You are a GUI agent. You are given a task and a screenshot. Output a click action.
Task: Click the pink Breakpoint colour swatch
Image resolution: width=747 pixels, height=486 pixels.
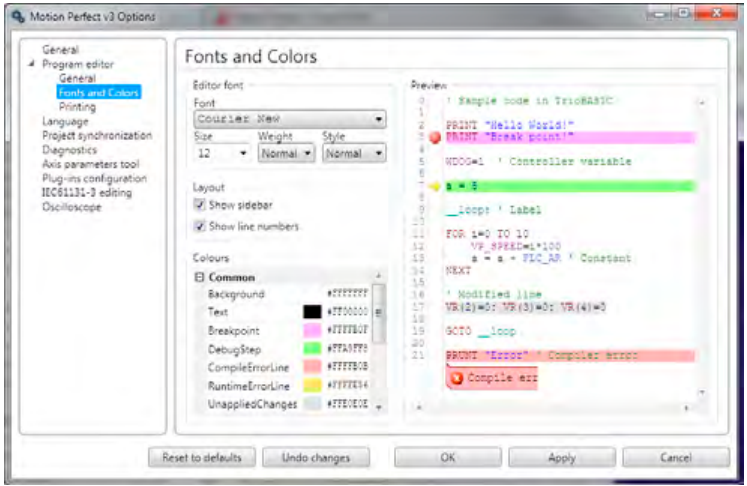click(x=312, y=330)
